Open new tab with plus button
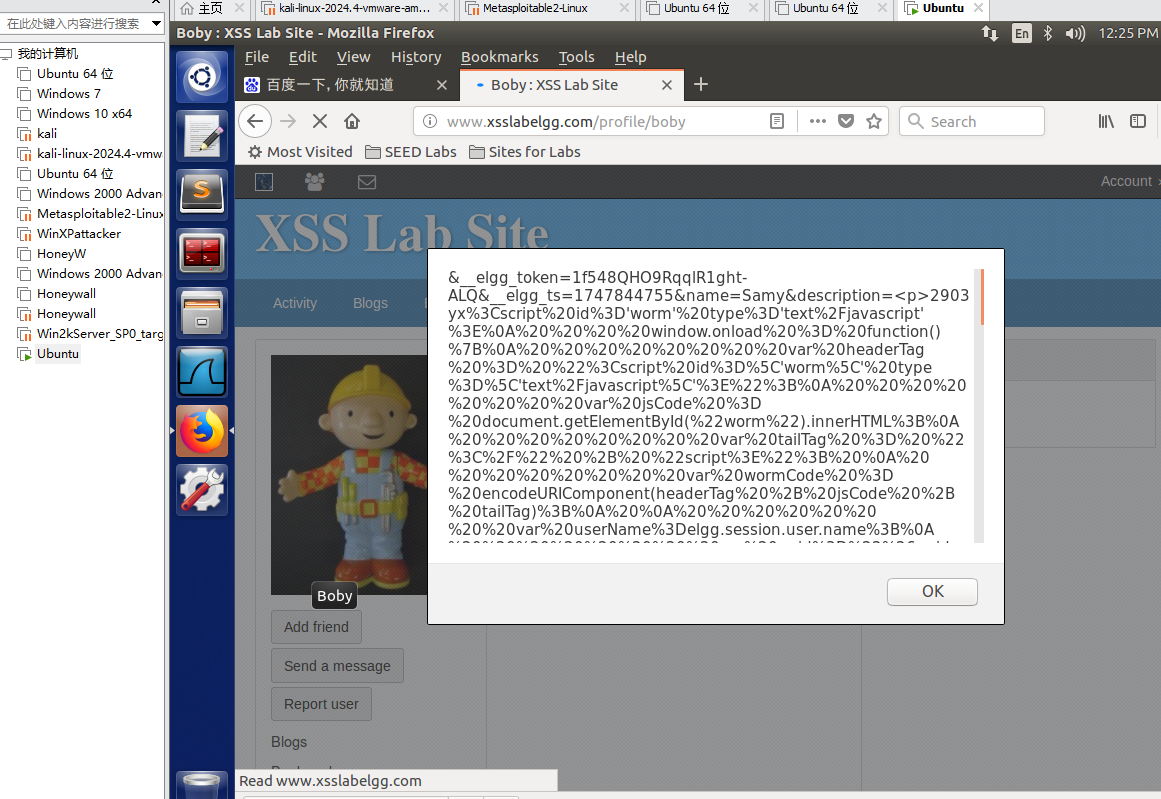Screen dimensions: 1161x799 pyautogui.click(x=700, y=84)
